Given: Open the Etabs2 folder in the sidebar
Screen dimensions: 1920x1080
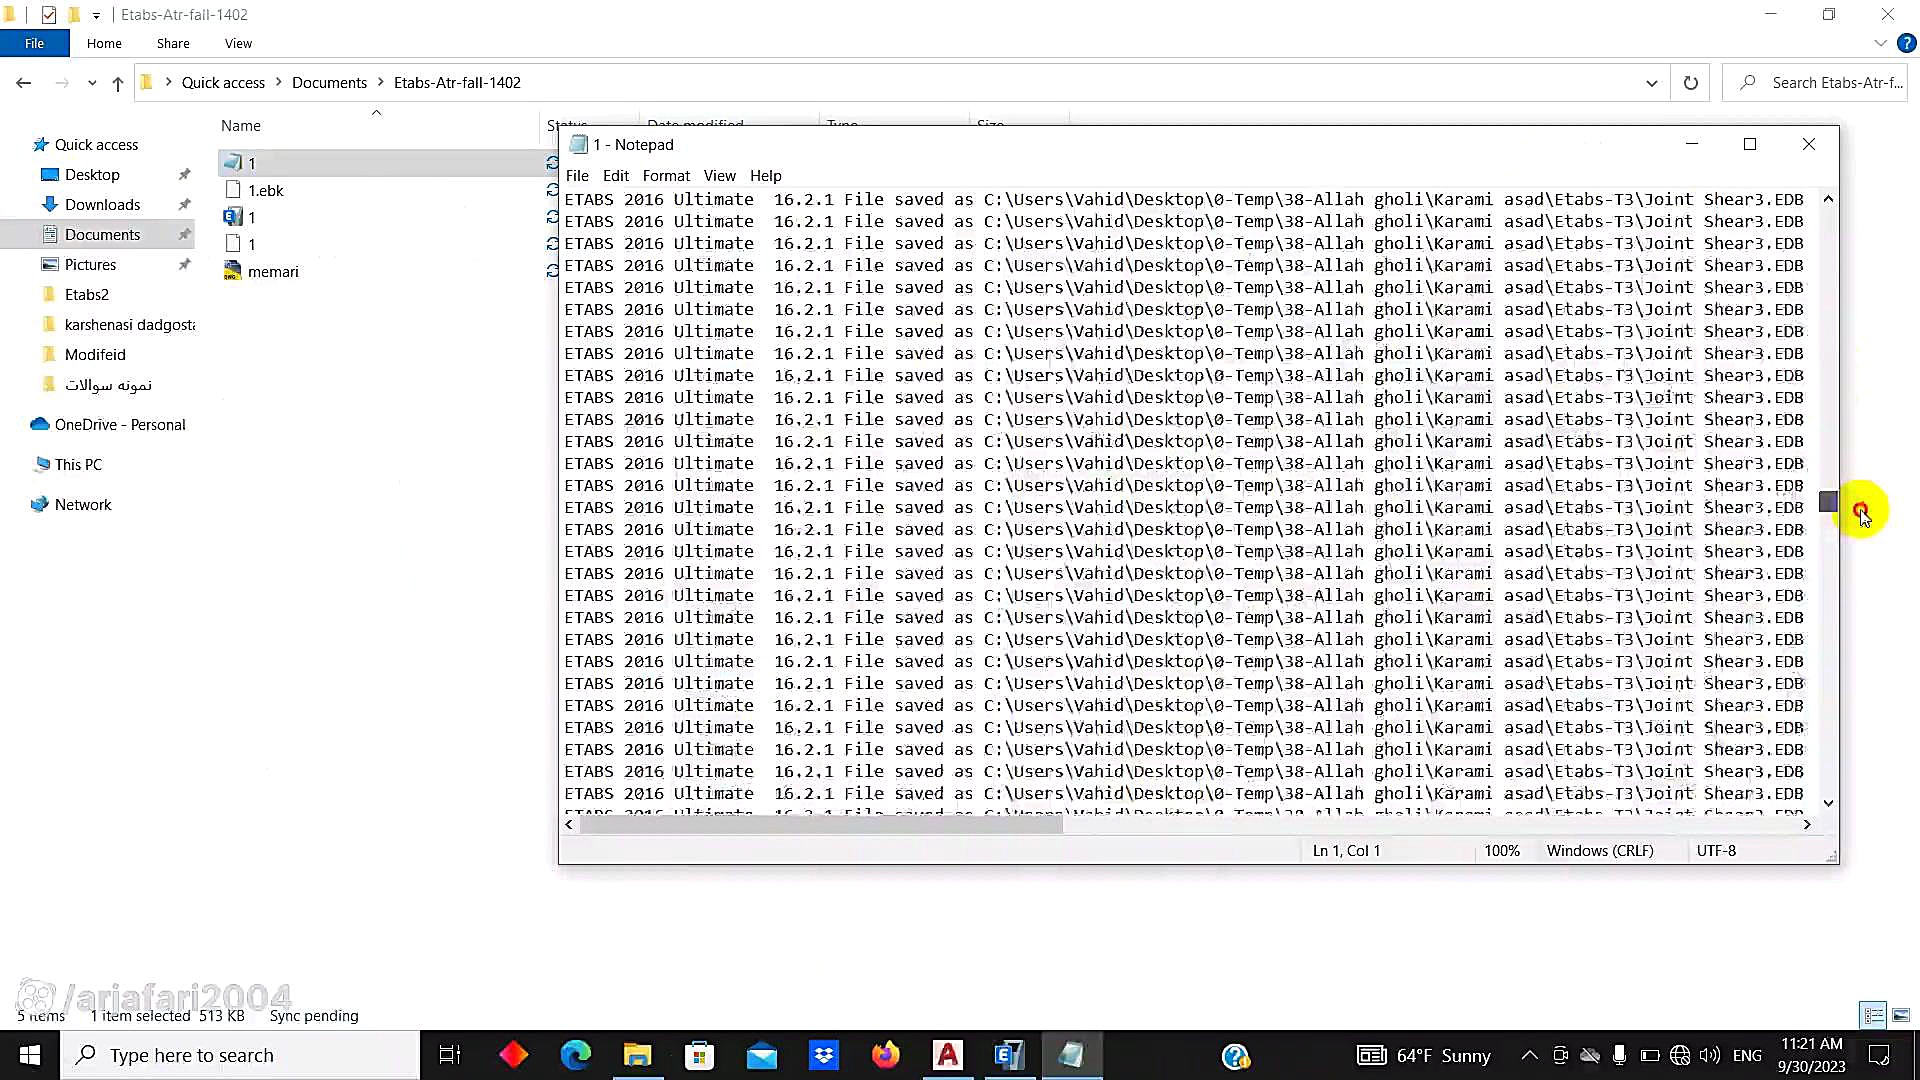Looking at the screenshot, I should (x=86, y=295).
